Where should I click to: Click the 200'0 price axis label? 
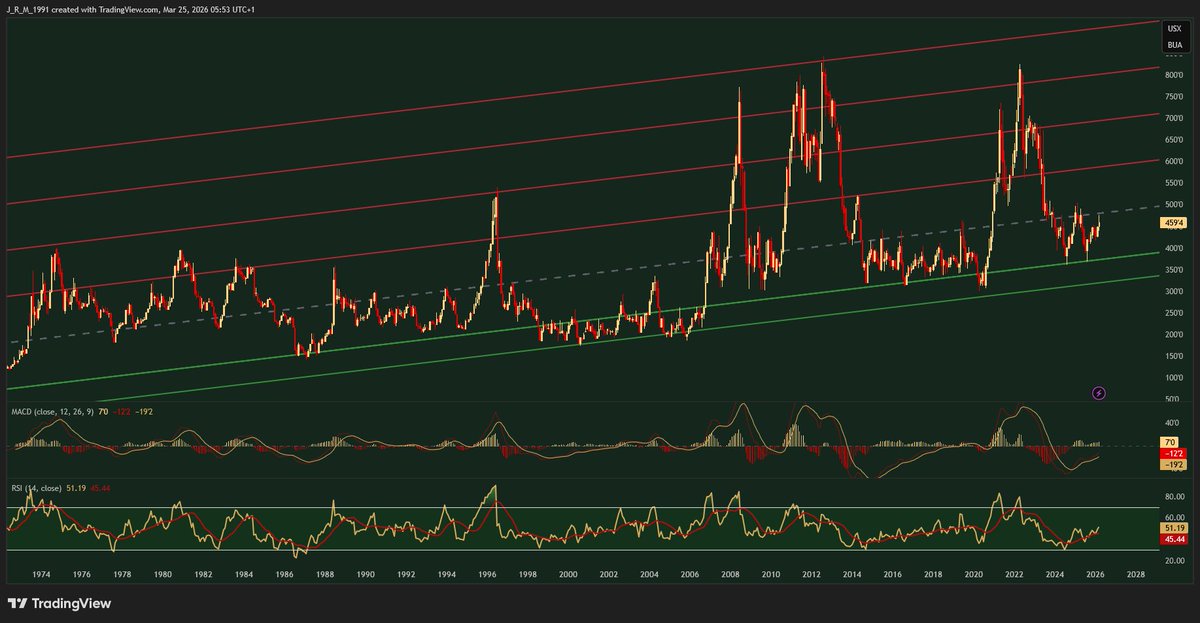[x=1172, y=335]
